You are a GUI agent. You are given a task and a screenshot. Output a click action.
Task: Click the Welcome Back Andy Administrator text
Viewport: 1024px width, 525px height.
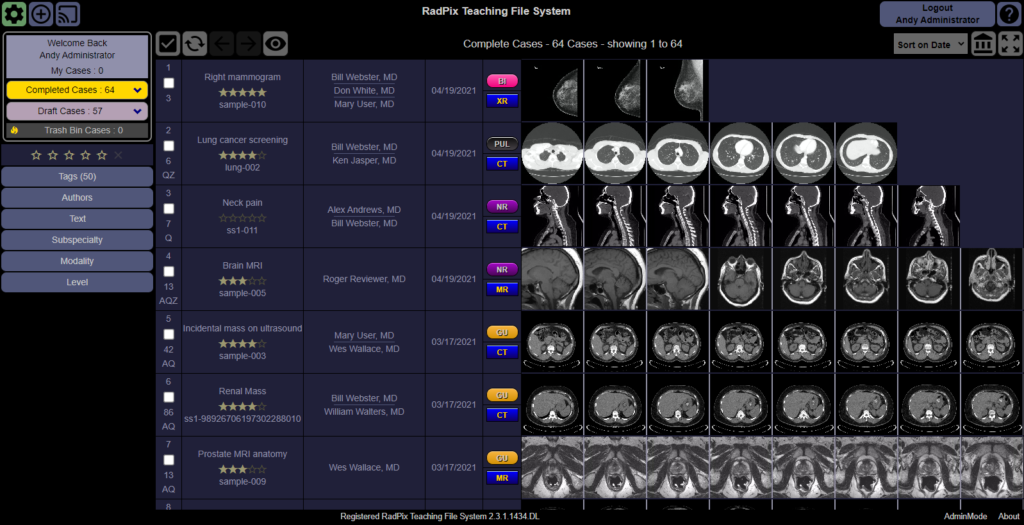(x=77, y=49)
